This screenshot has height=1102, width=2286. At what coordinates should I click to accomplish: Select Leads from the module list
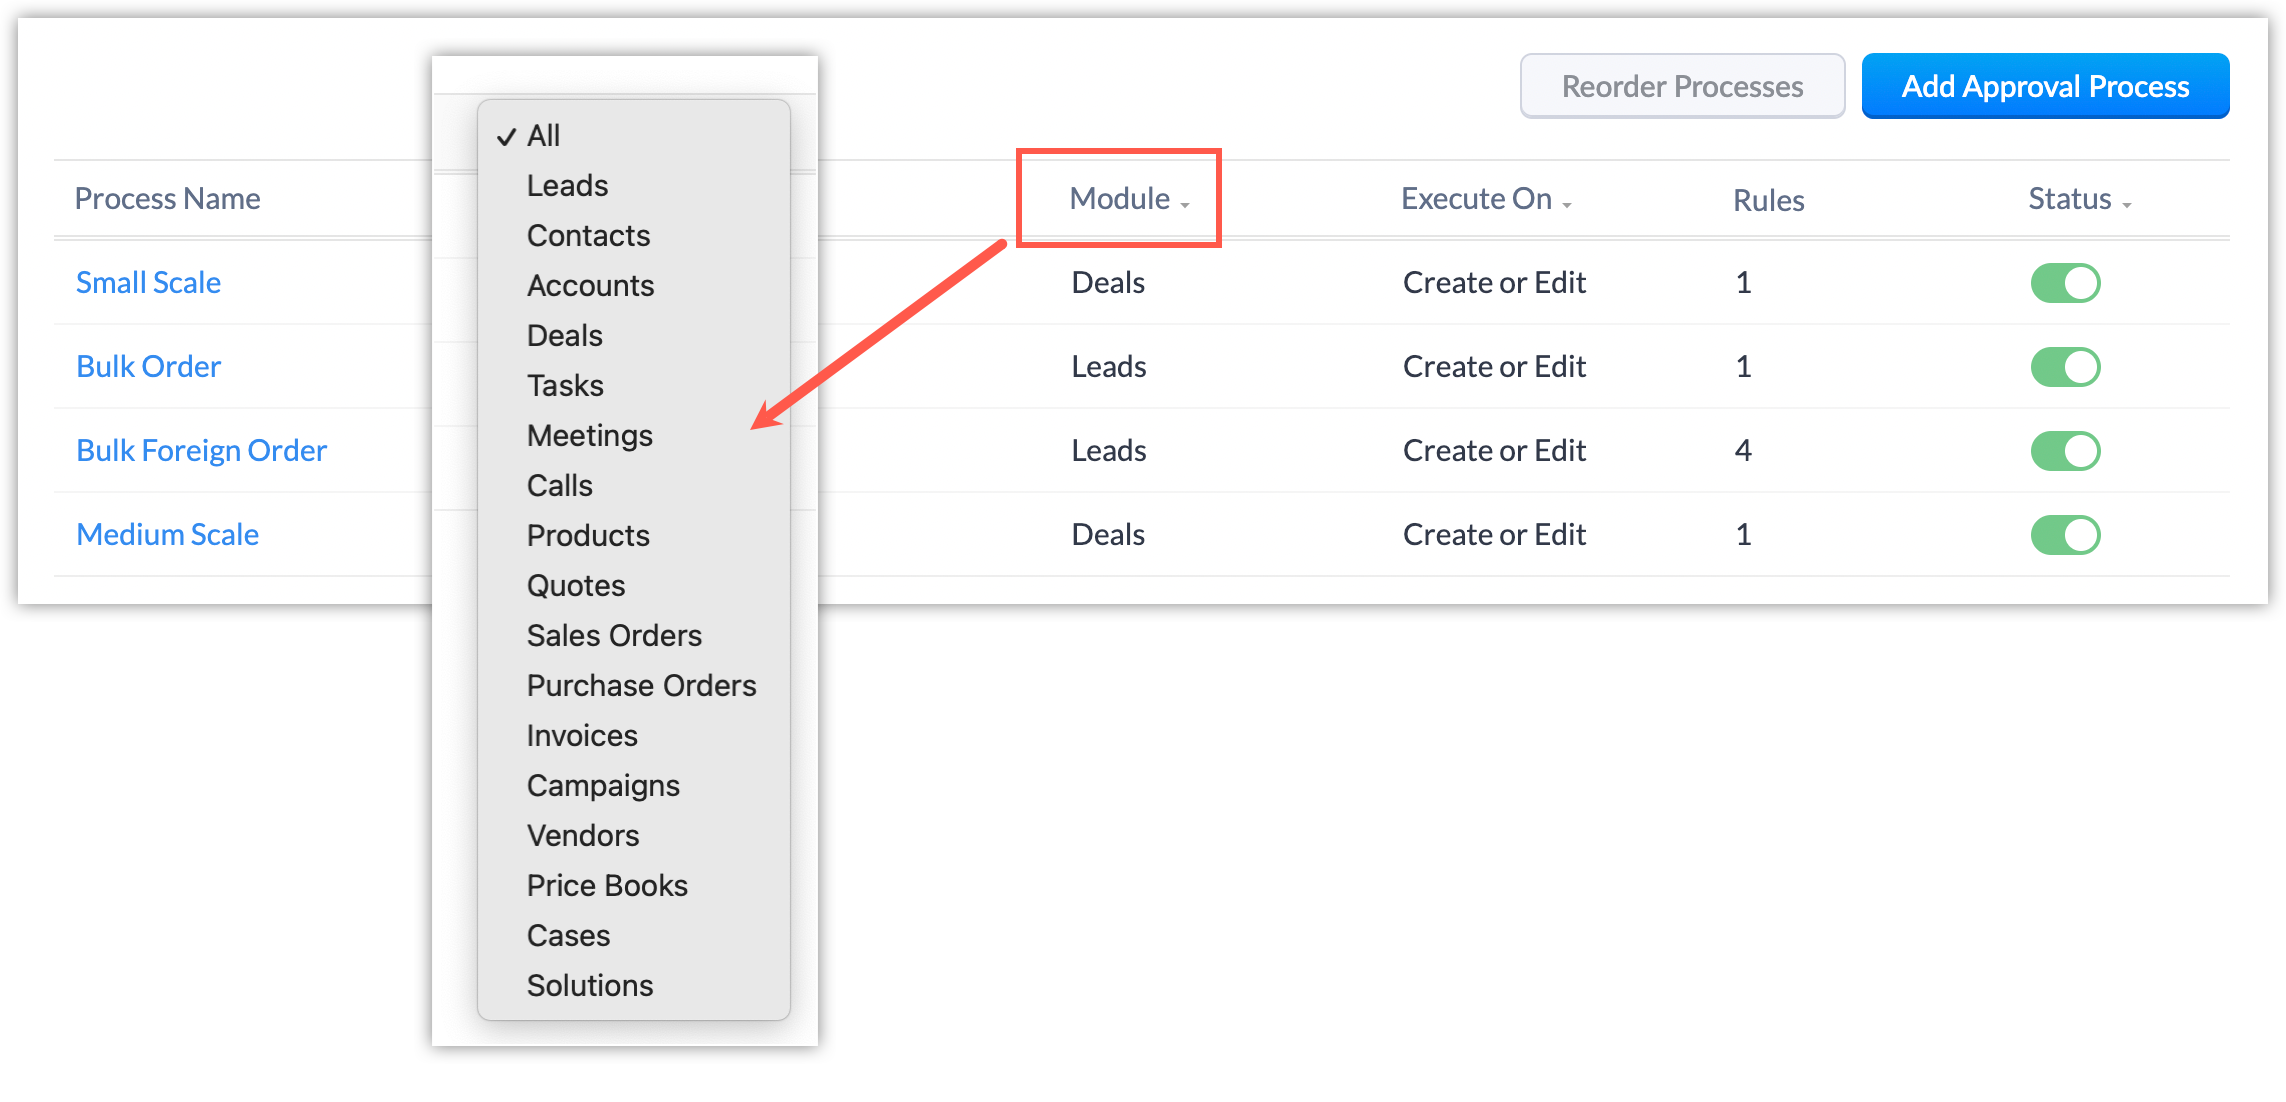coord(567,186)
